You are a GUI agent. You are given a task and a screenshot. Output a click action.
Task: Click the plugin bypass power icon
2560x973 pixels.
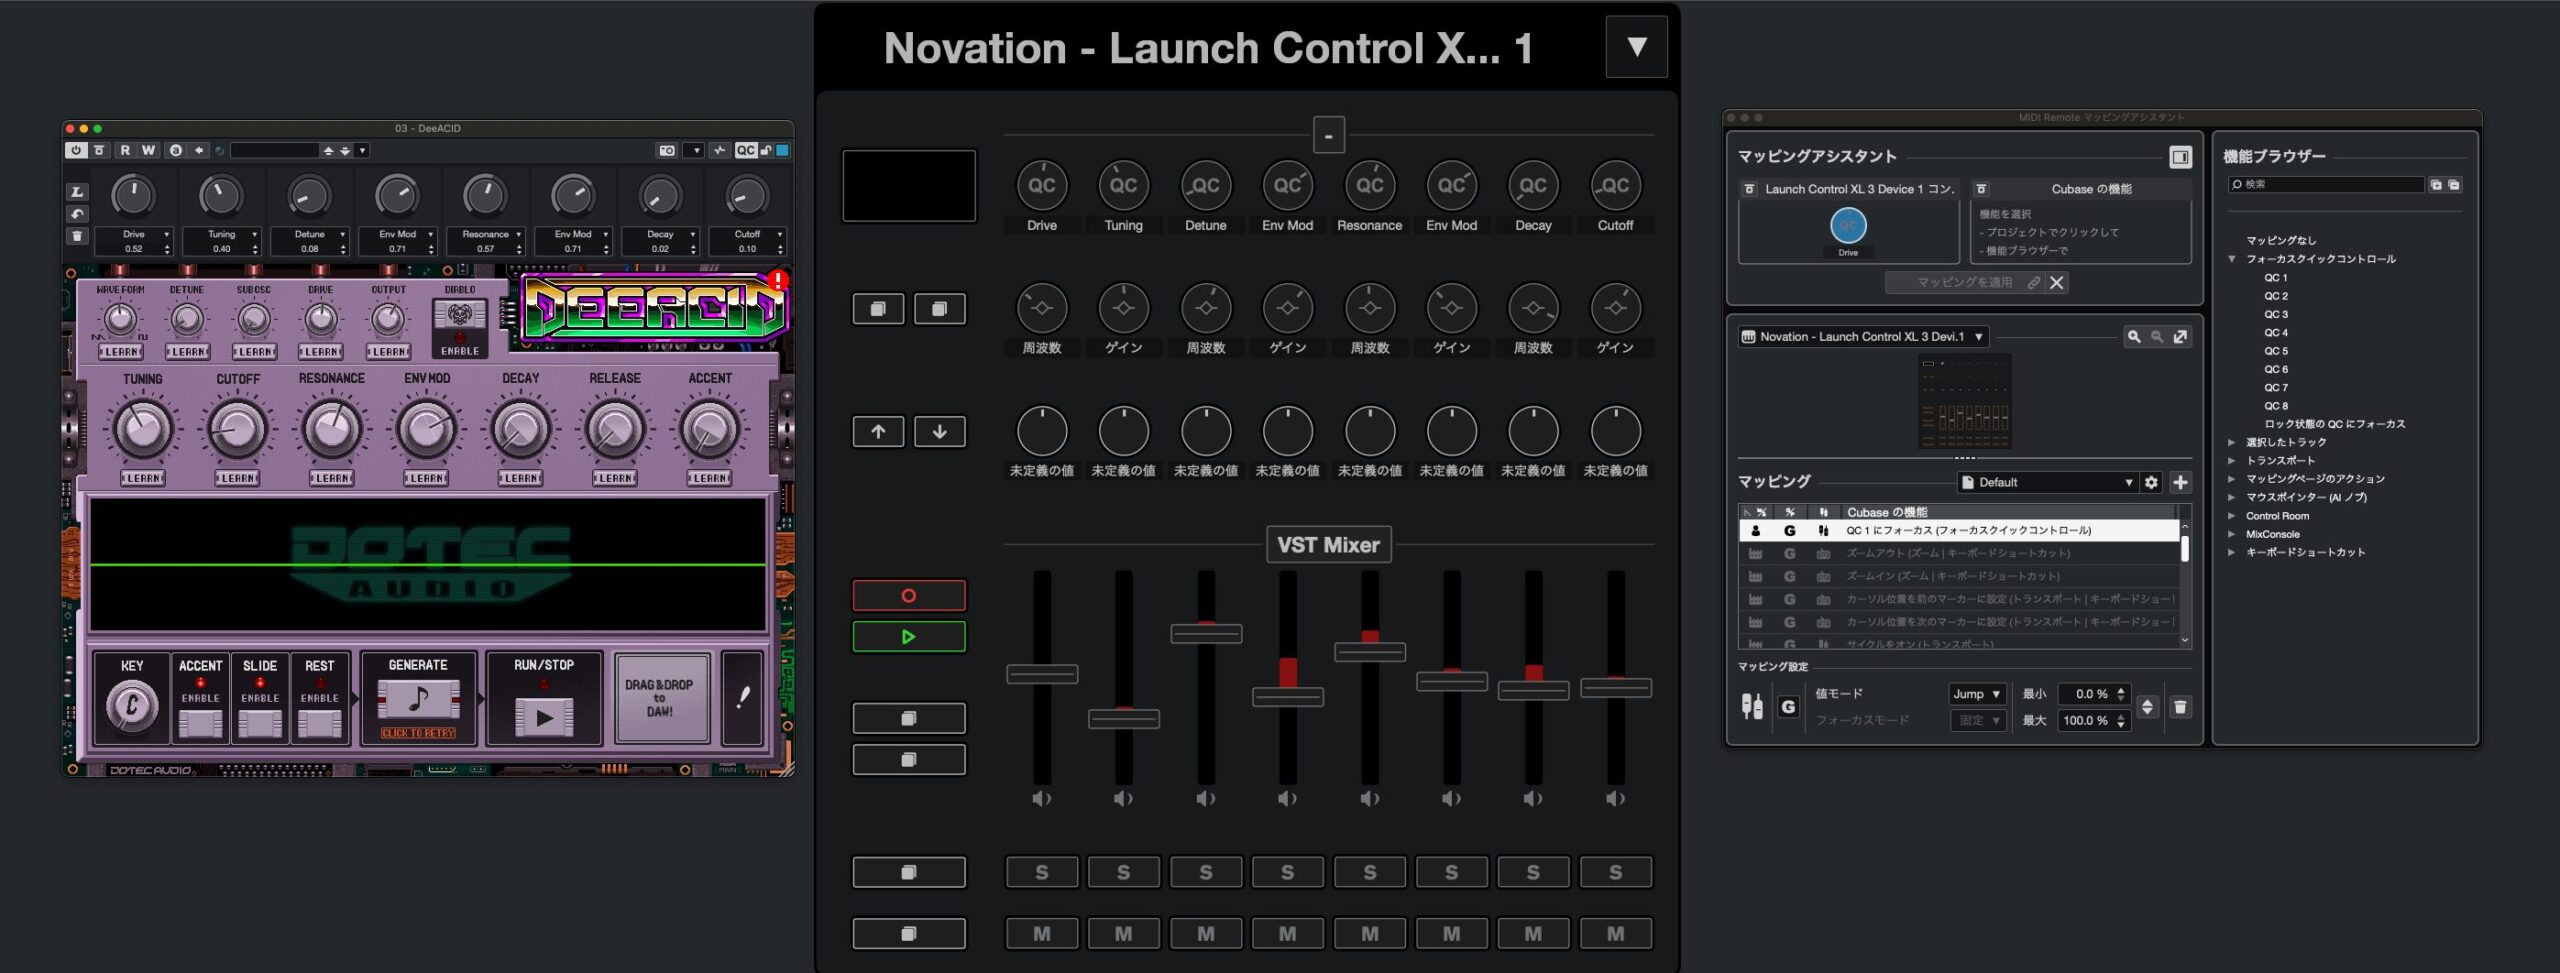pyautogui.click(x=76, y=150)
